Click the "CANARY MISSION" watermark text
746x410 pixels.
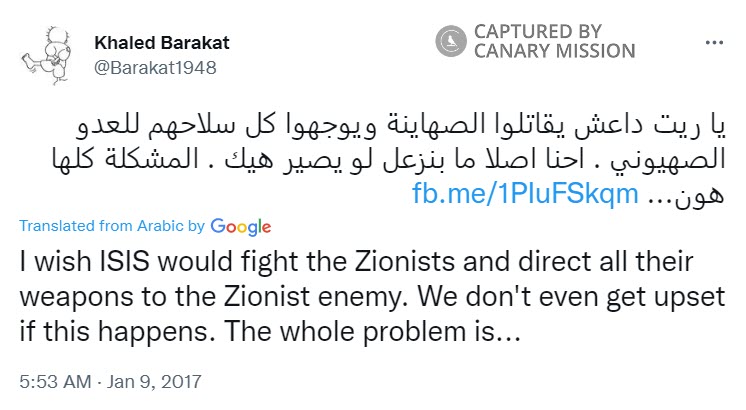point(554,51)
